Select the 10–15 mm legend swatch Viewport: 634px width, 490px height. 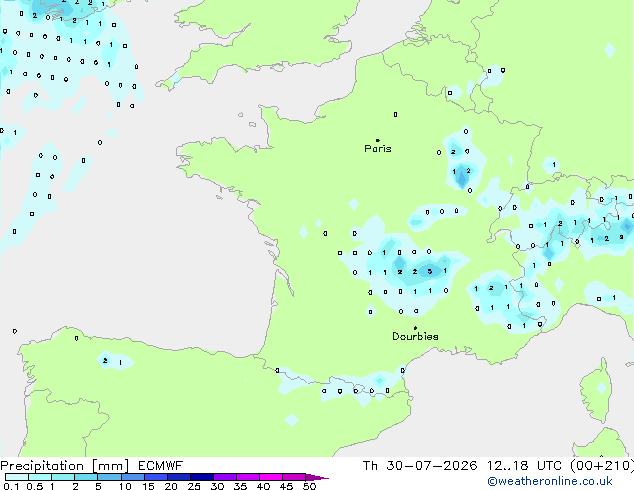point(133,477)
